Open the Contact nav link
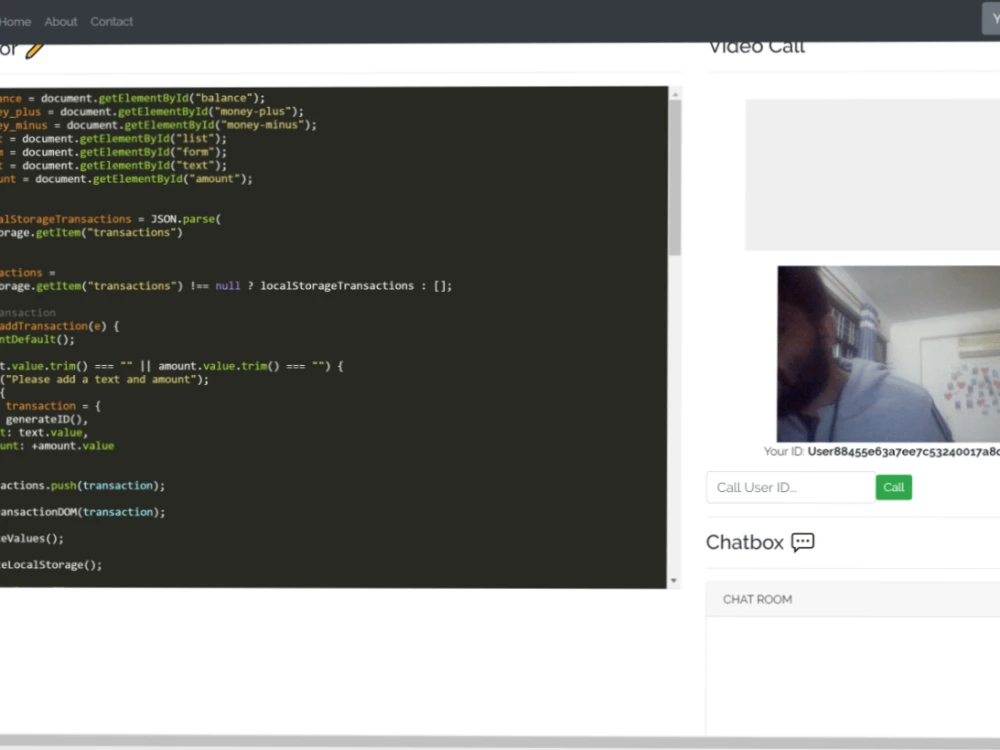This screenshot has width=1000, height=750. [112, 22]
